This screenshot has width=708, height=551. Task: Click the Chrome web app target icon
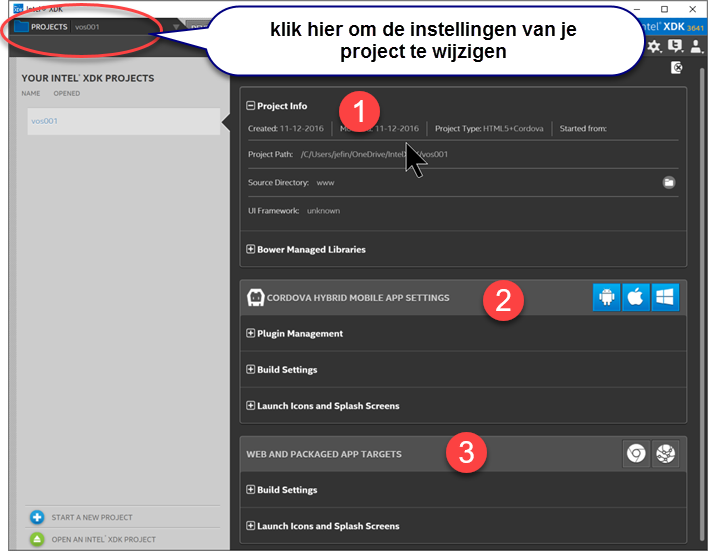[x=635, y=454]
